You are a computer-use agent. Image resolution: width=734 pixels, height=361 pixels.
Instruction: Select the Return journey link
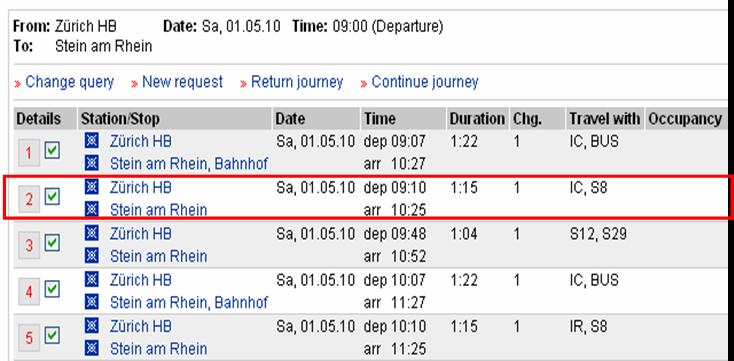297,82
